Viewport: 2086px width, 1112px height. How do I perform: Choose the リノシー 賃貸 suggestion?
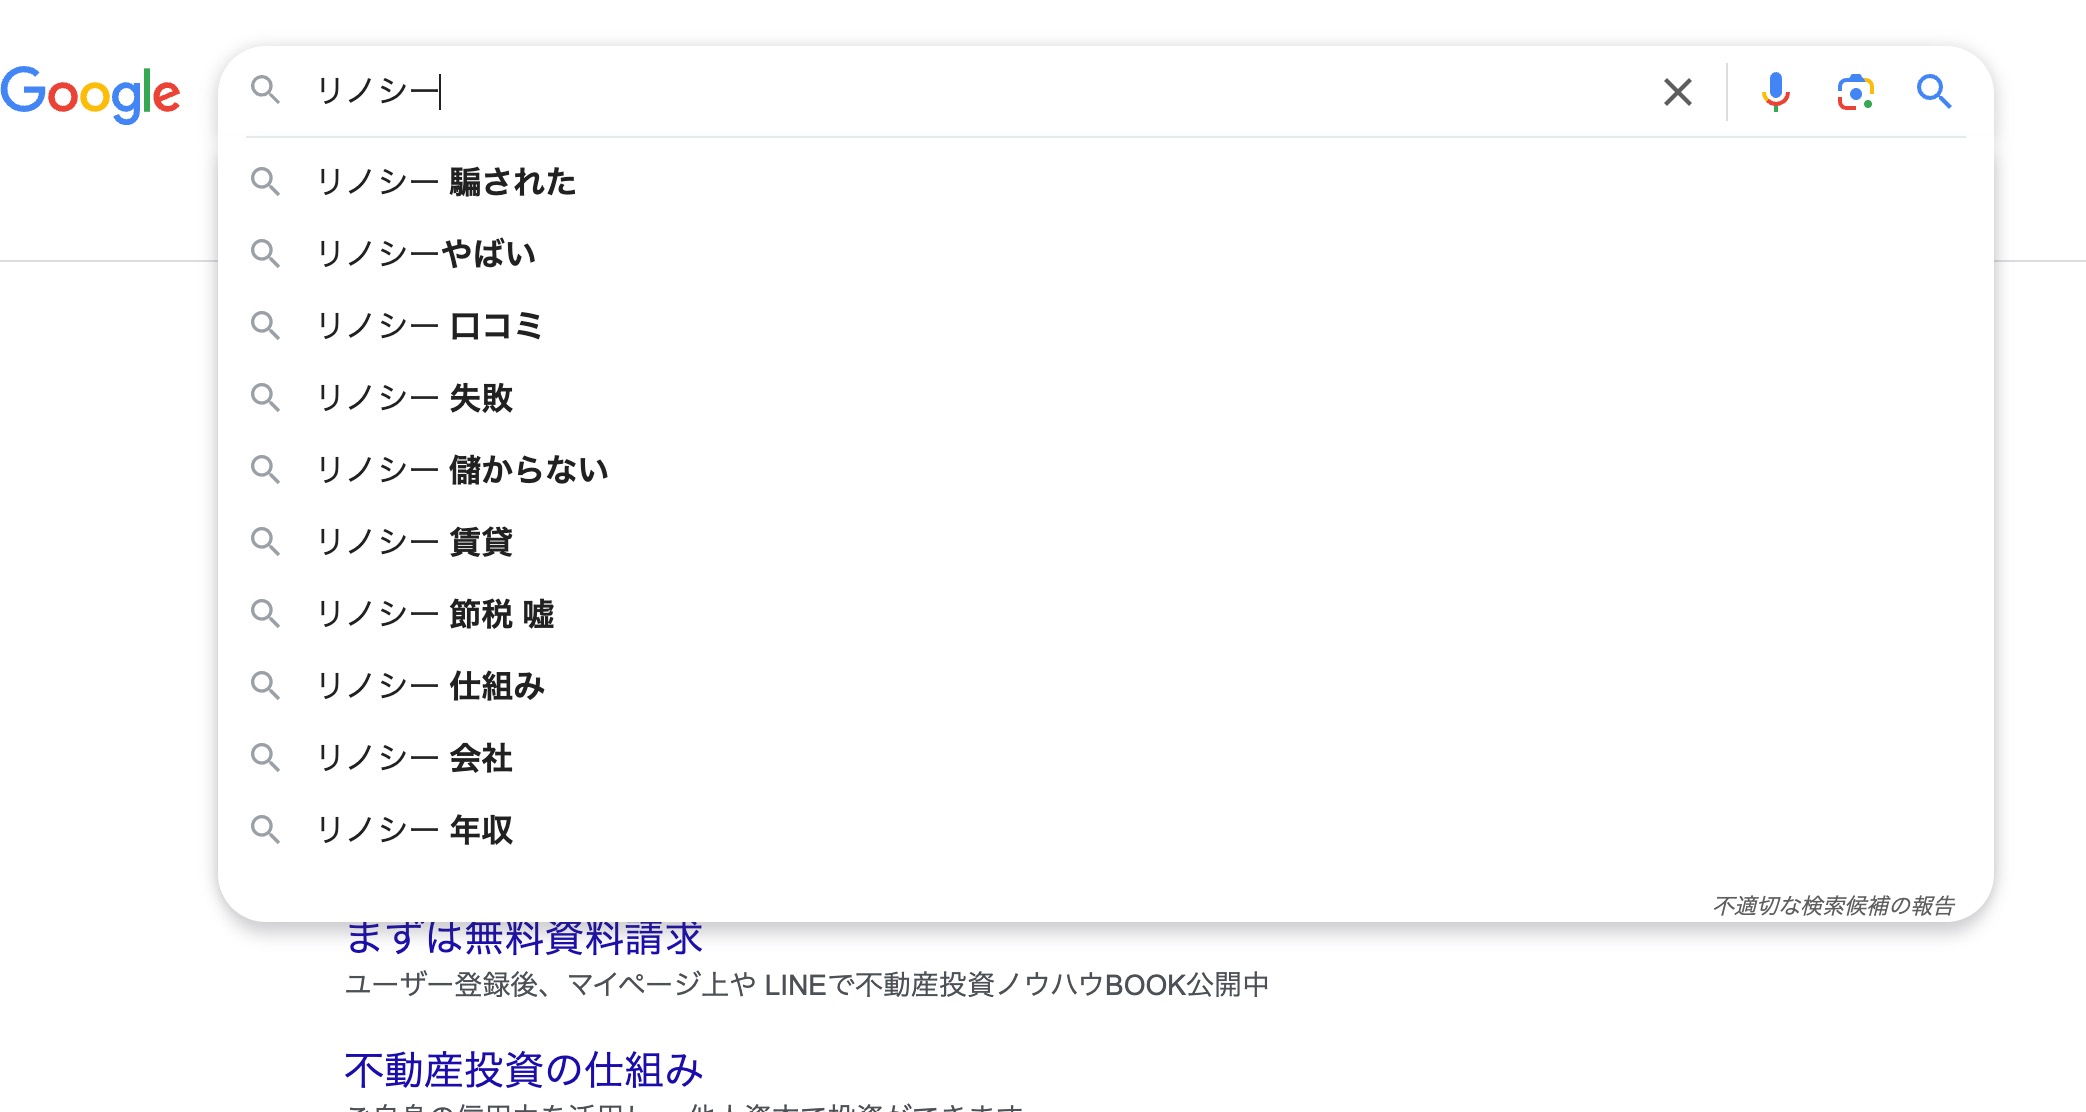(415, 542)
